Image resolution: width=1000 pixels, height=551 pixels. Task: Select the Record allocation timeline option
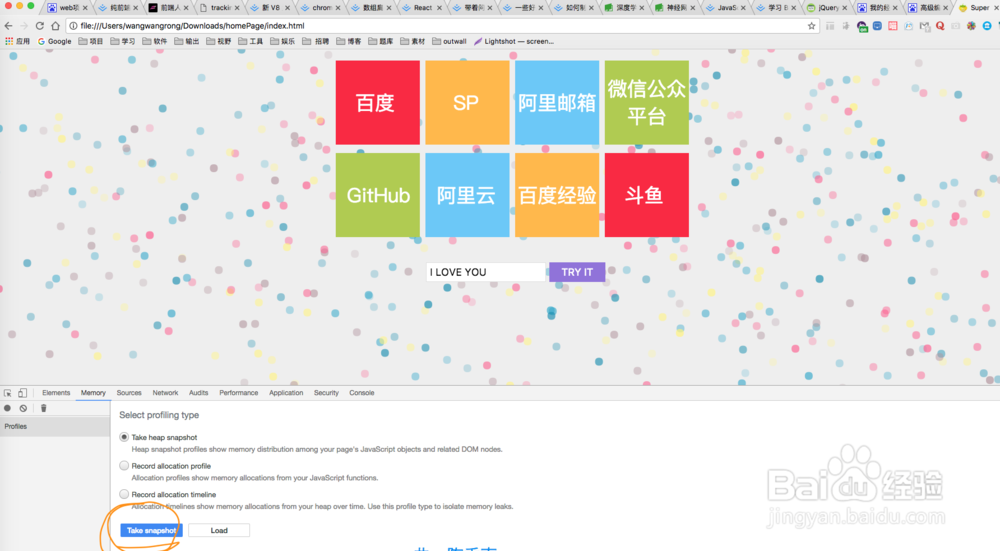point(124,494)
